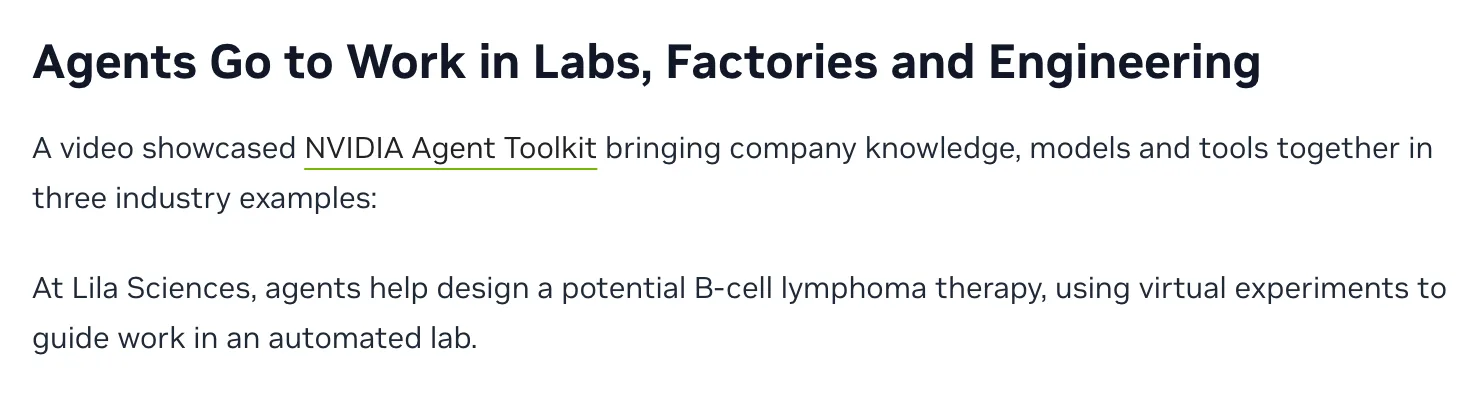The image size is (1480, 394).
Task: Click the word 'bringing' after the toolkit link
Action: (x=663, y=149)
